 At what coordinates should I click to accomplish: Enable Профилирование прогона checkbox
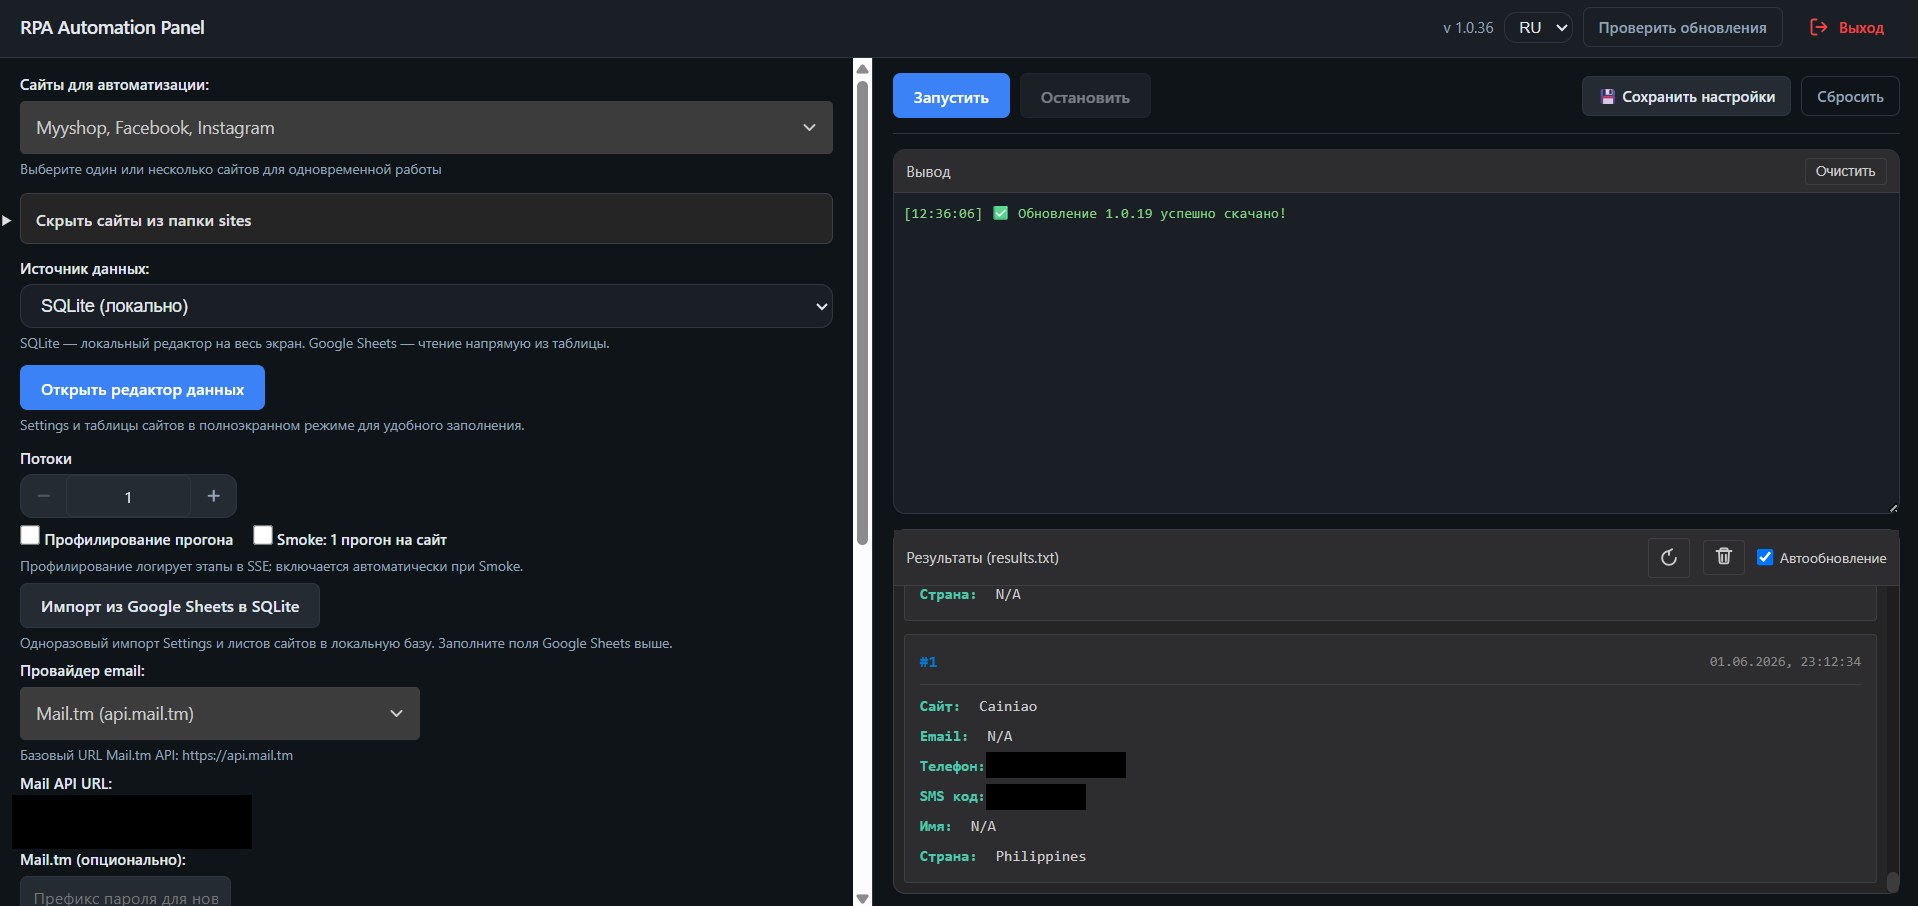coord(30,535)
